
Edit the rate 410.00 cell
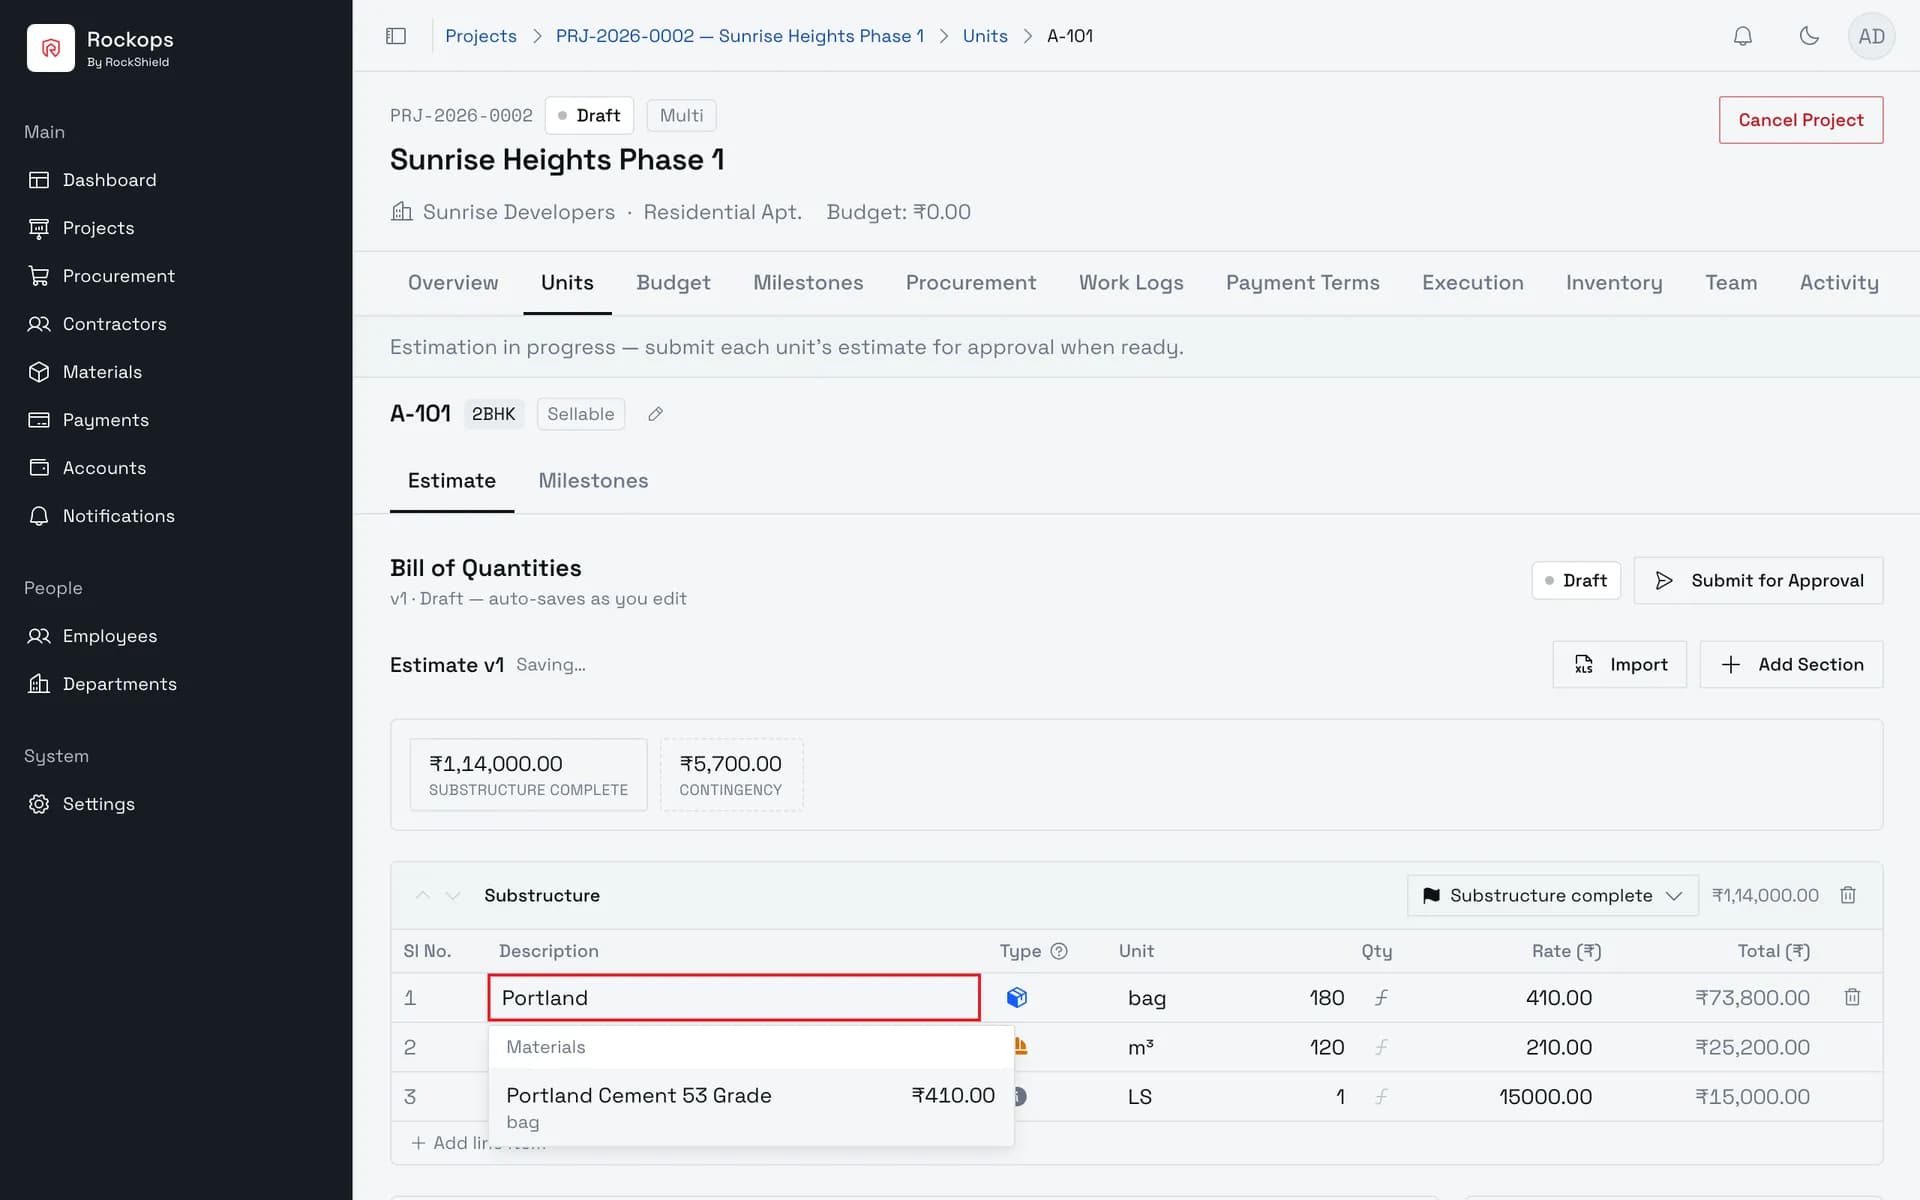point(1559,997)
